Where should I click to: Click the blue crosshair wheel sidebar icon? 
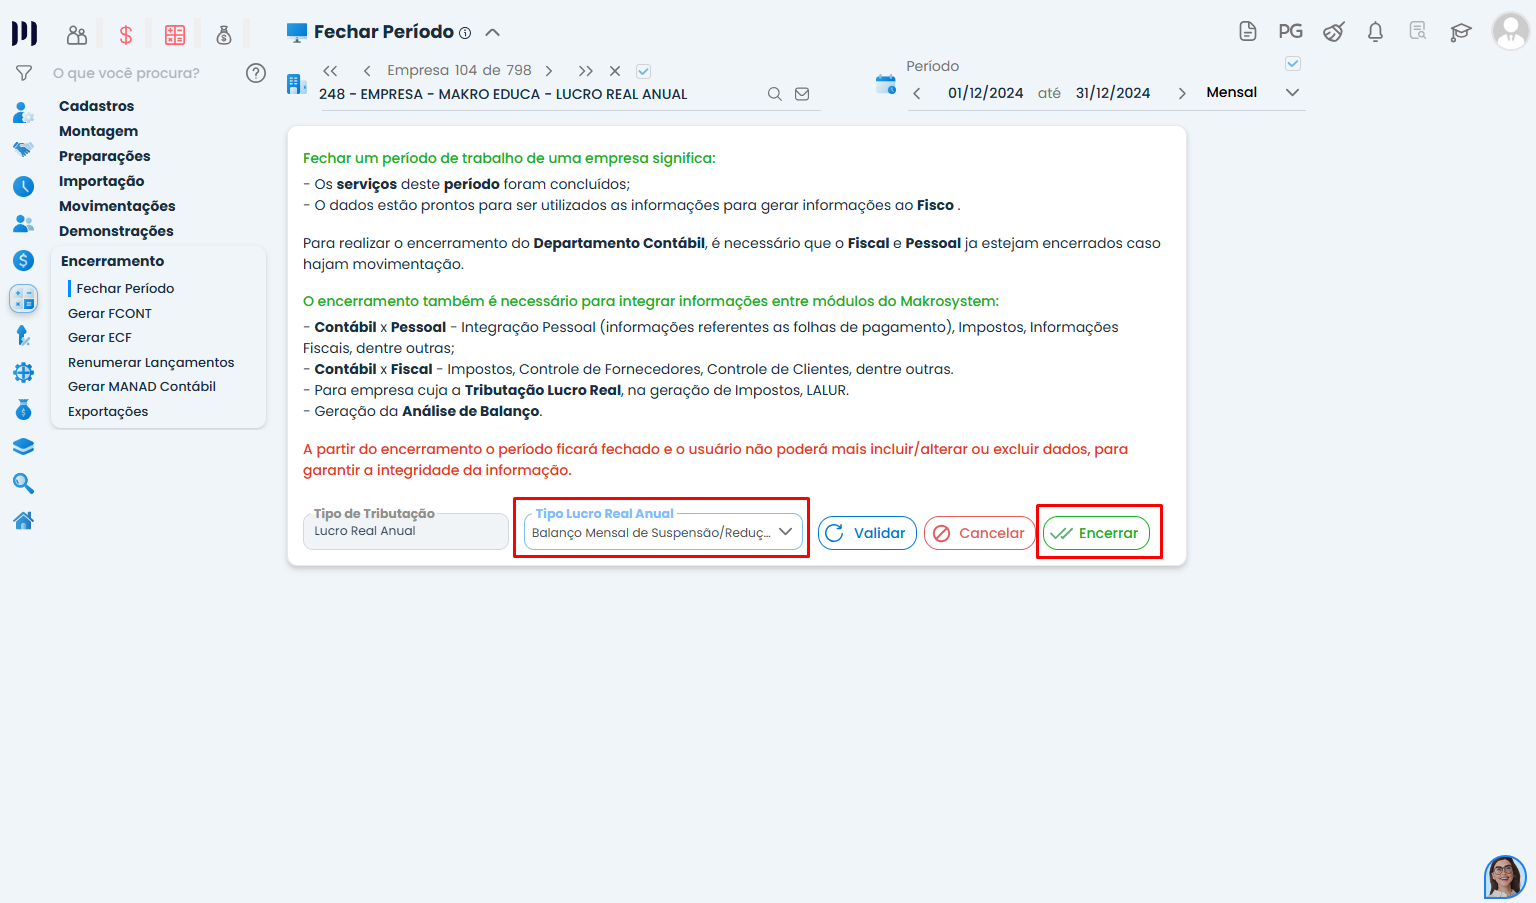point(23,372)
